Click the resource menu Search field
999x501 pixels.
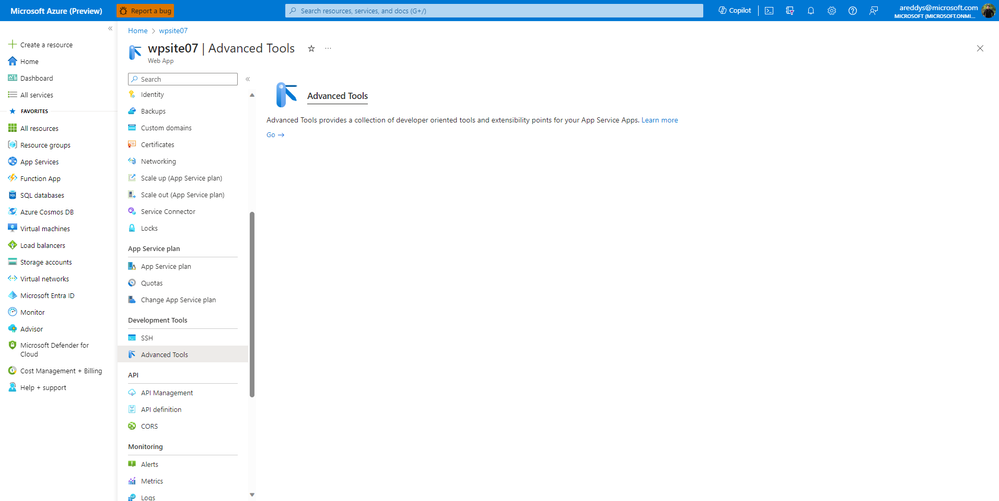pyautogui.click(x=183, y=79)
